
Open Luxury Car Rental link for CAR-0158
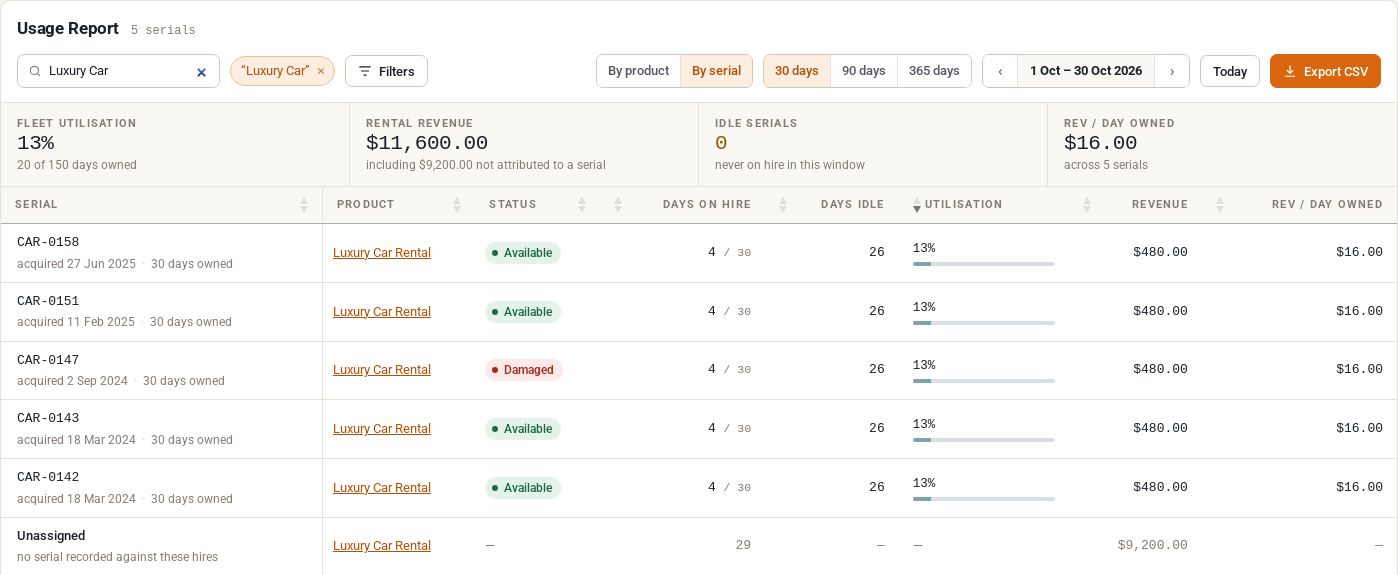(382, 253)
